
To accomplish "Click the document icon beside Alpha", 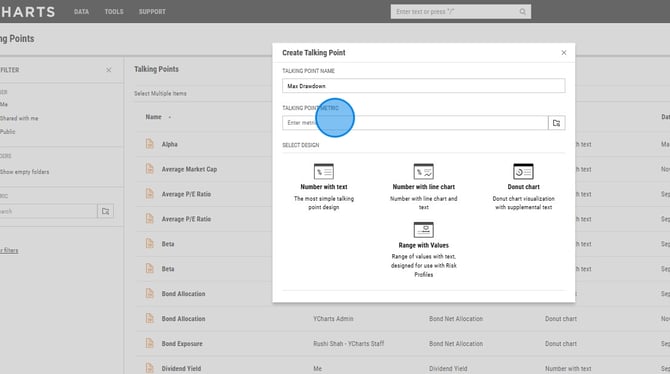I will click(150, 144).
